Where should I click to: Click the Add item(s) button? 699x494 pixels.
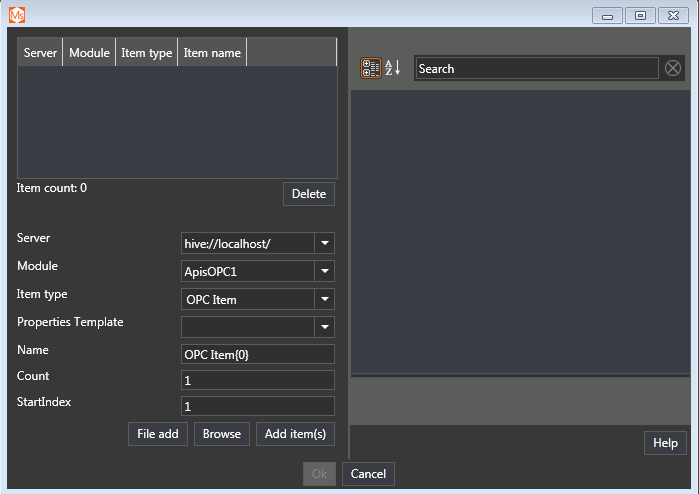click(x=295, y=434)
